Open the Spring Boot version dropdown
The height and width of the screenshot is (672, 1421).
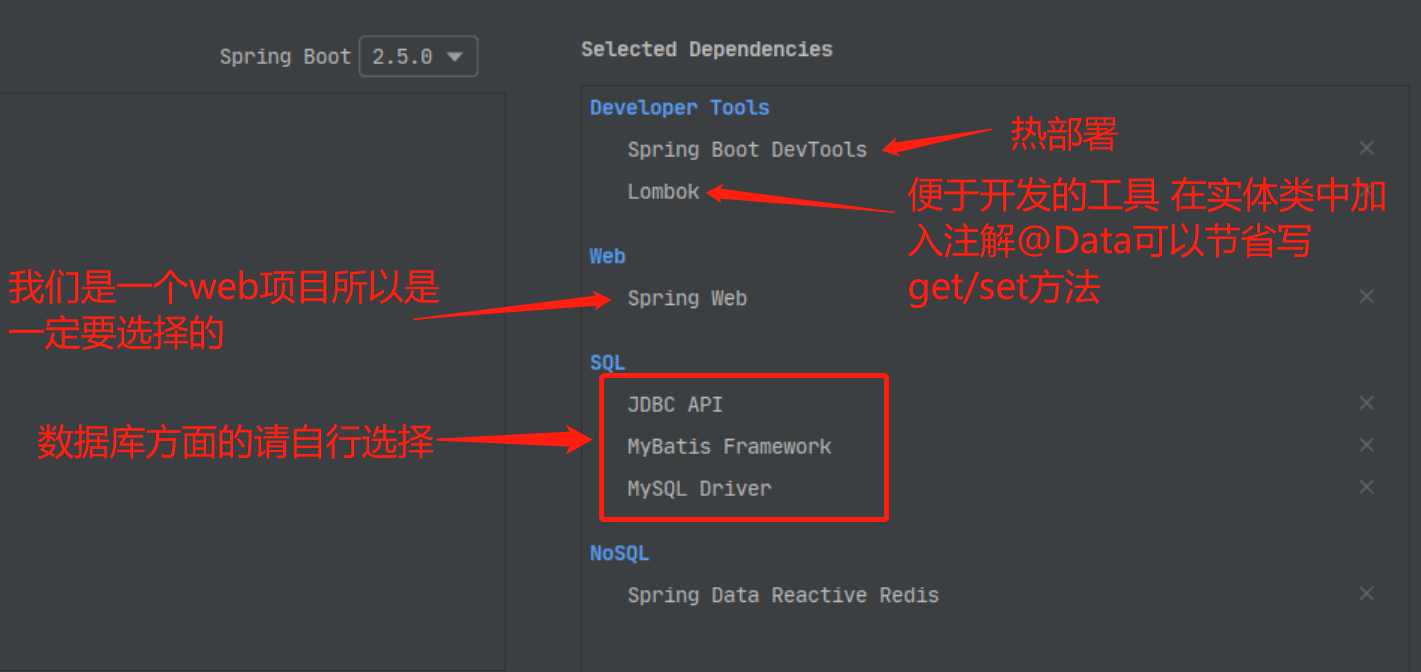418,57
